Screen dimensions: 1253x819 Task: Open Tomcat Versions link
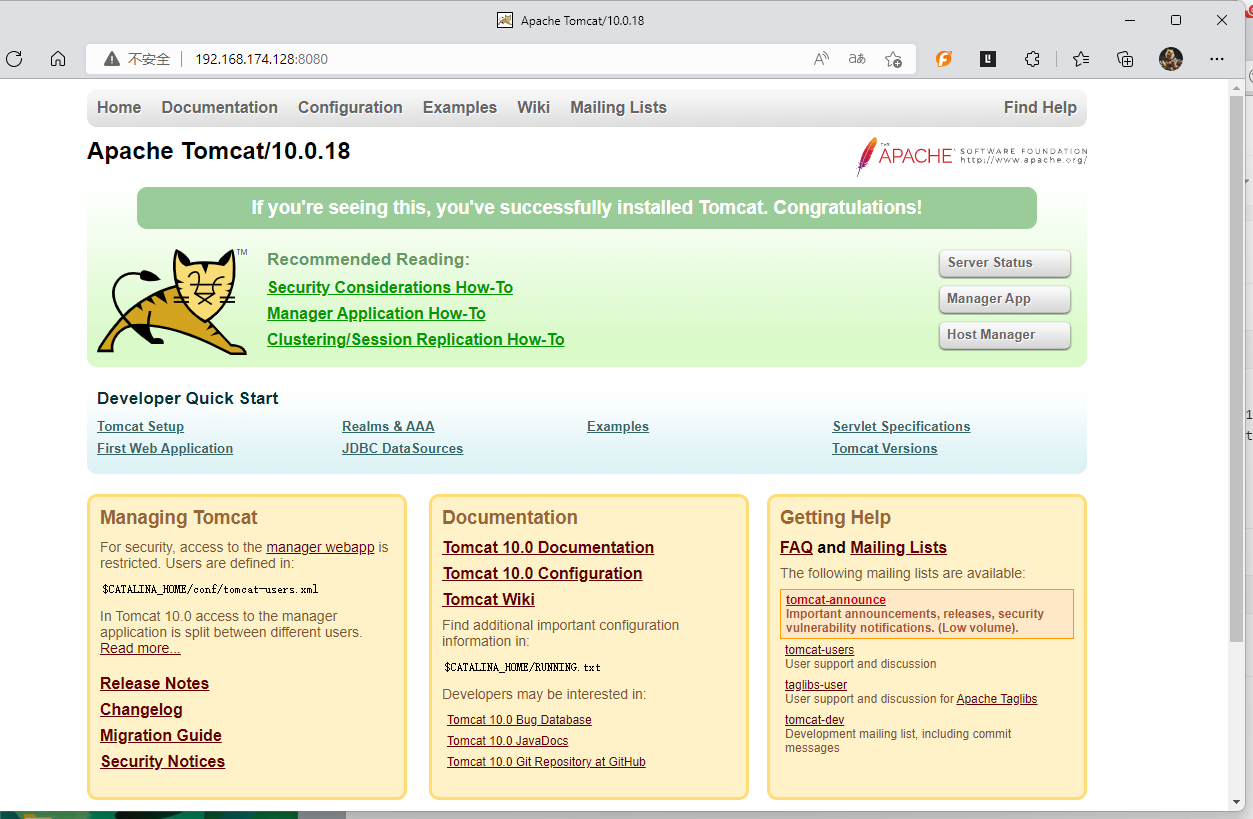coord(885,449)
